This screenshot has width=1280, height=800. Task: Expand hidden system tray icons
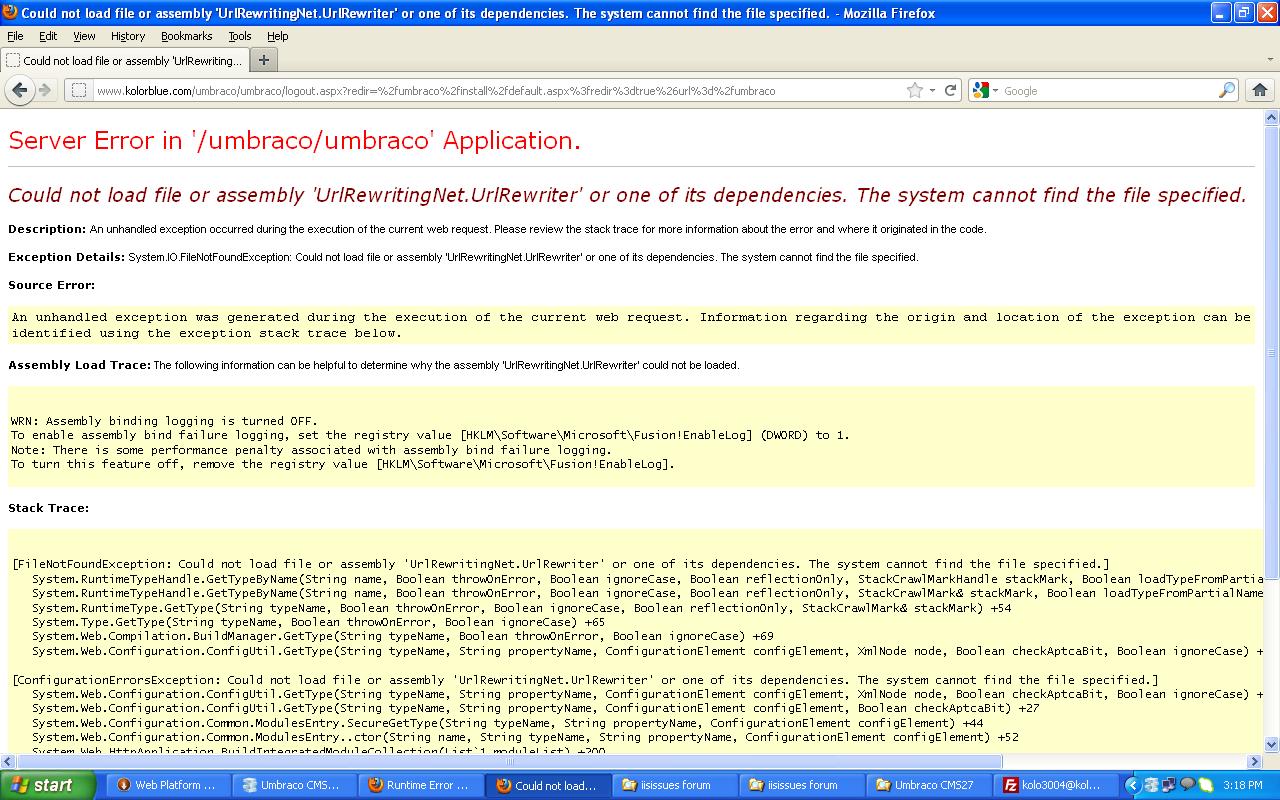click(x=1132, y=785)
